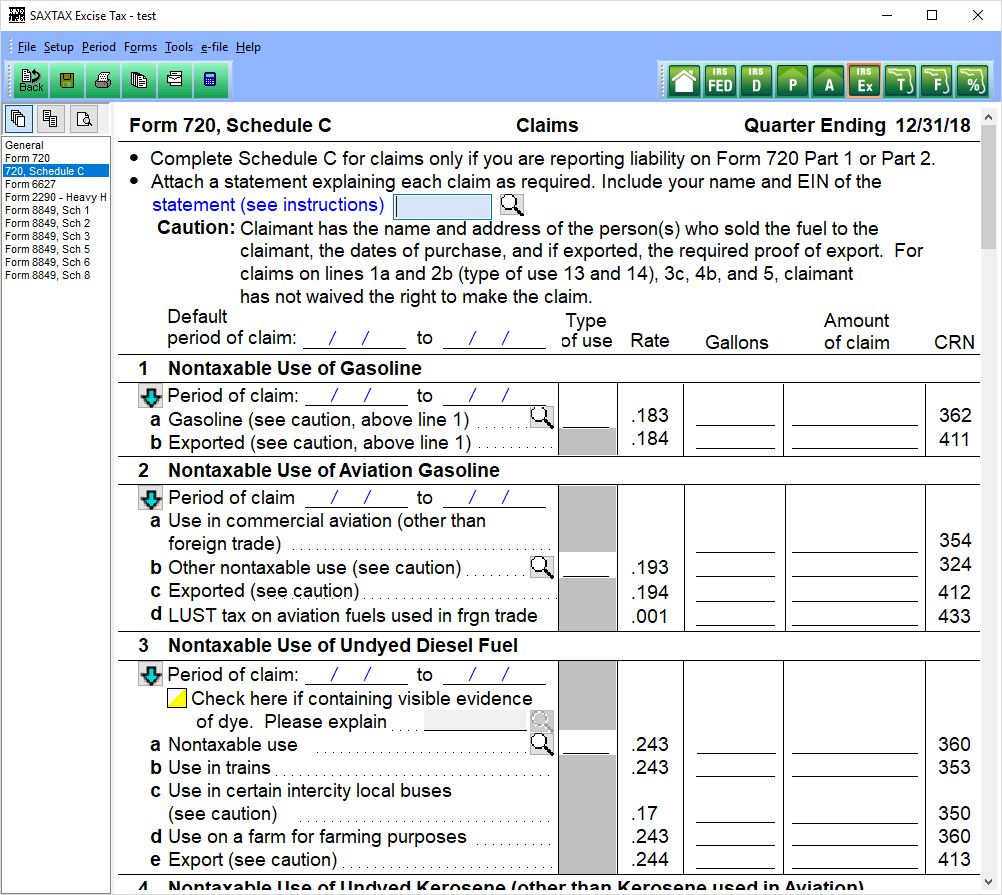Open the IRS FED module
This screenshot has width=1002, height=895.
click(720, 81)
